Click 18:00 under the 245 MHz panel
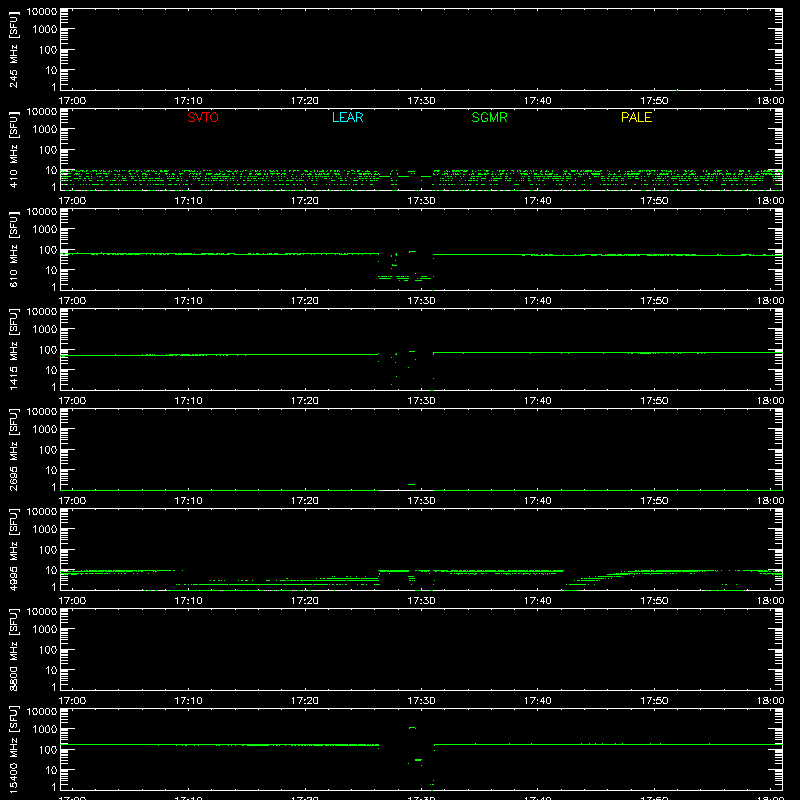Image resolution: width=800 pixels, height=800 pixels. click(770, 101)
